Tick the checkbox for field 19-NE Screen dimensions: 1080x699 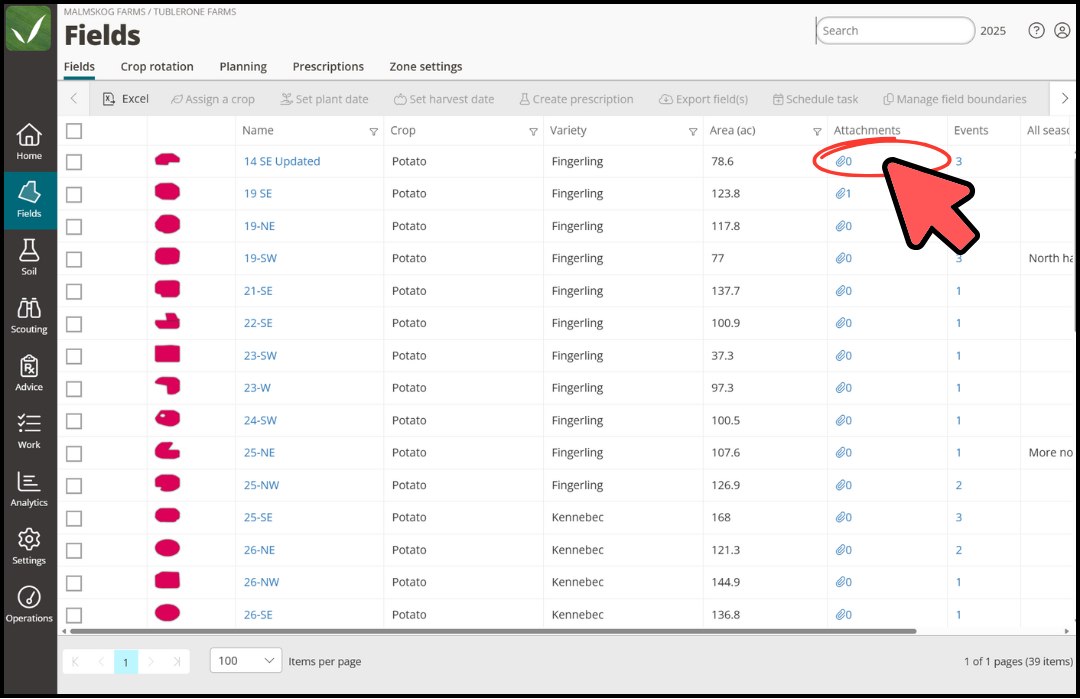tap(74, 227)
